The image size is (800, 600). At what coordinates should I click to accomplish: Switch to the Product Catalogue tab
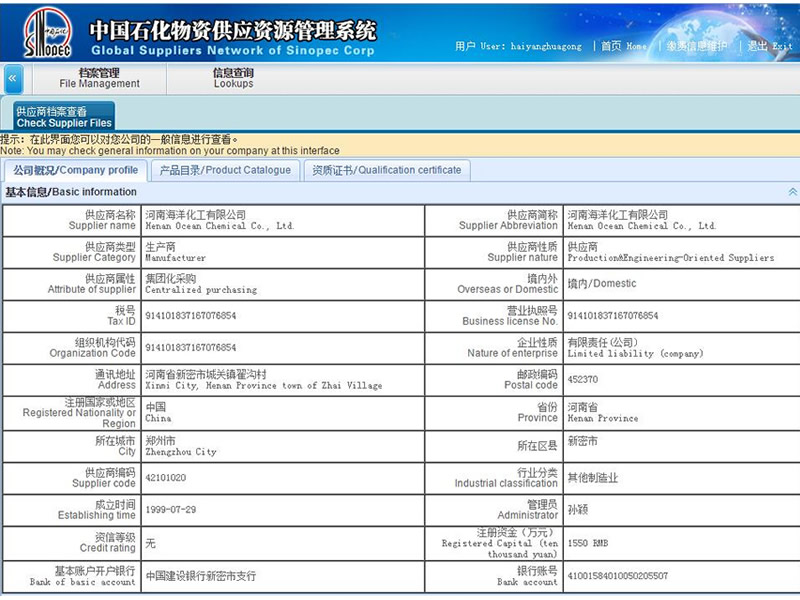225,170
